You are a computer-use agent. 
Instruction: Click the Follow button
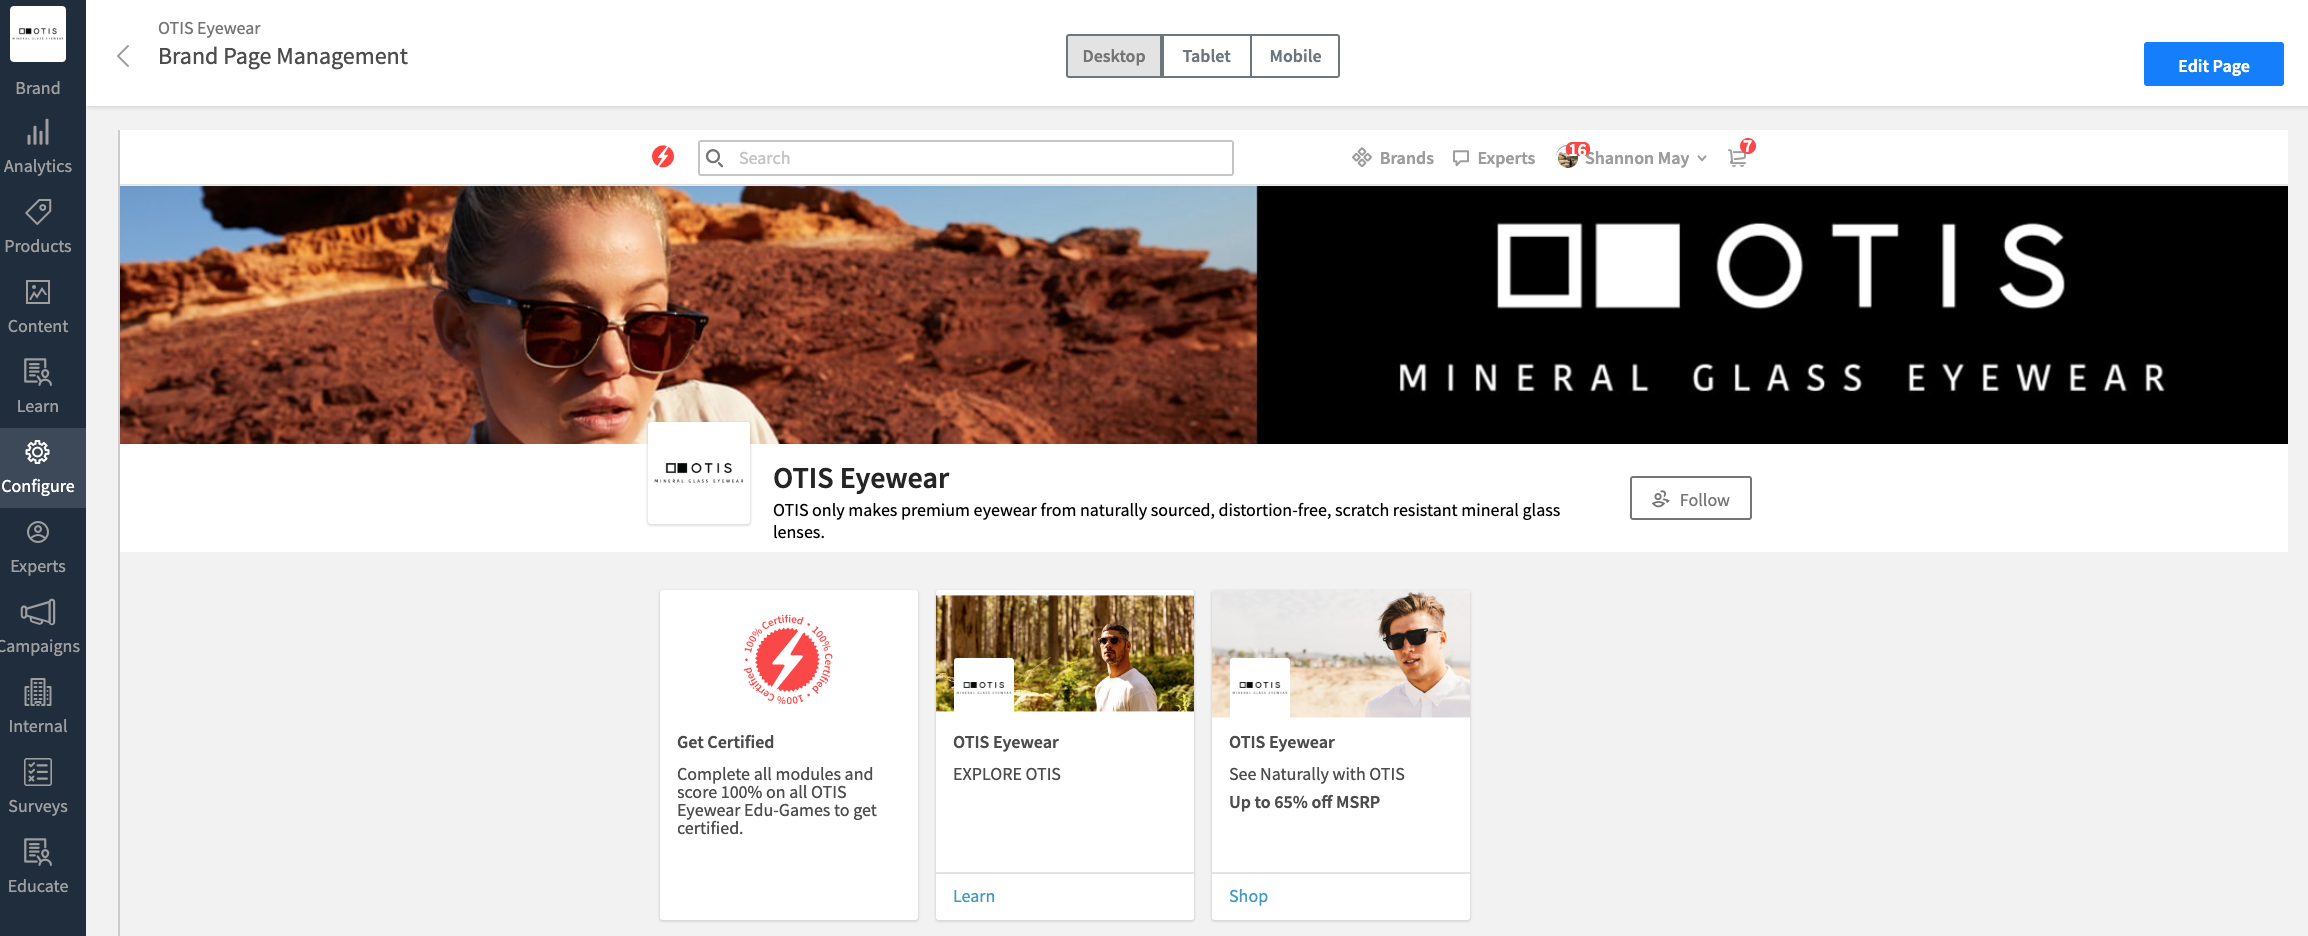[1690, 498]
